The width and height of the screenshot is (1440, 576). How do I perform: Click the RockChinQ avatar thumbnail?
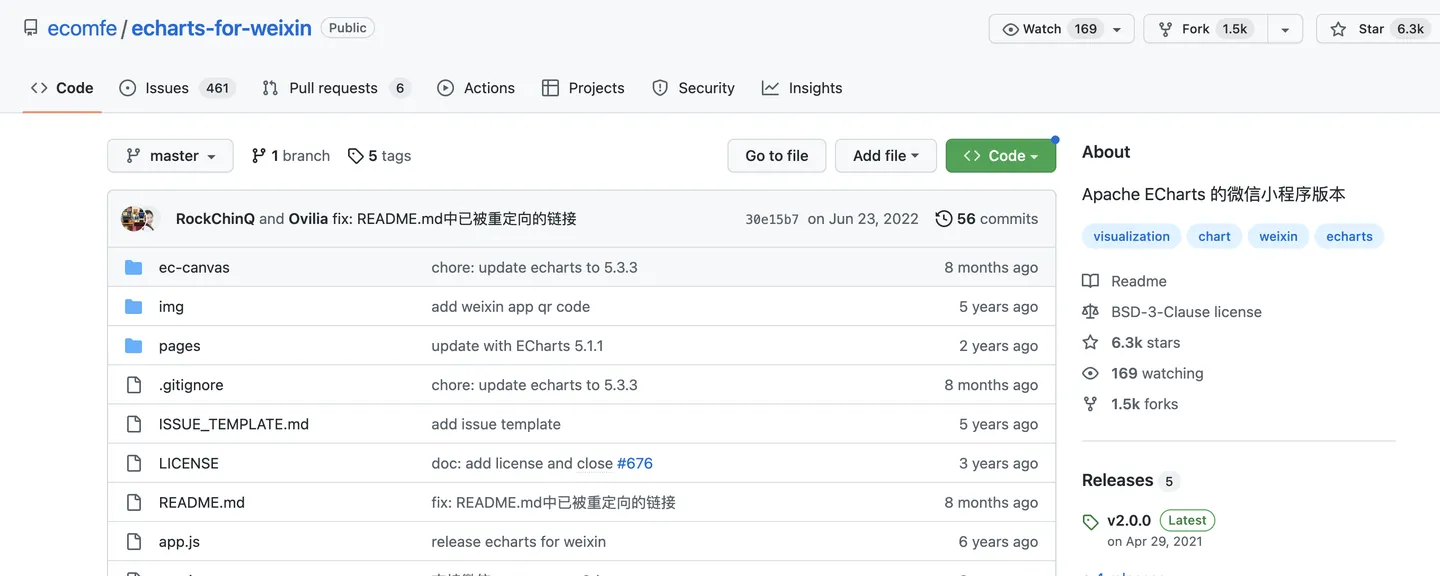coord(133,219)
